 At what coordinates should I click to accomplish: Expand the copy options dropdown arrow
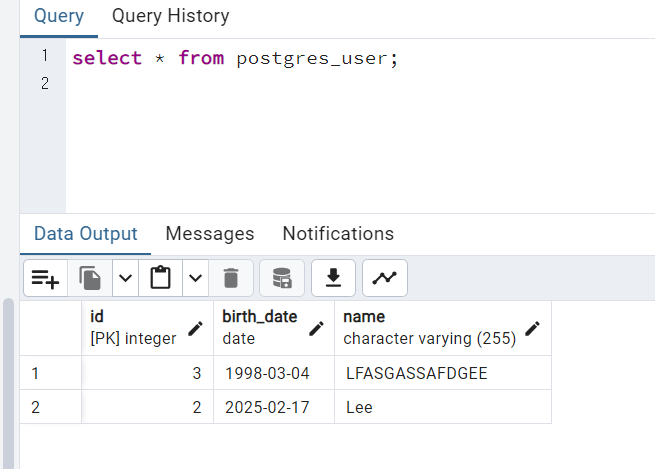(x=125, y=278)
